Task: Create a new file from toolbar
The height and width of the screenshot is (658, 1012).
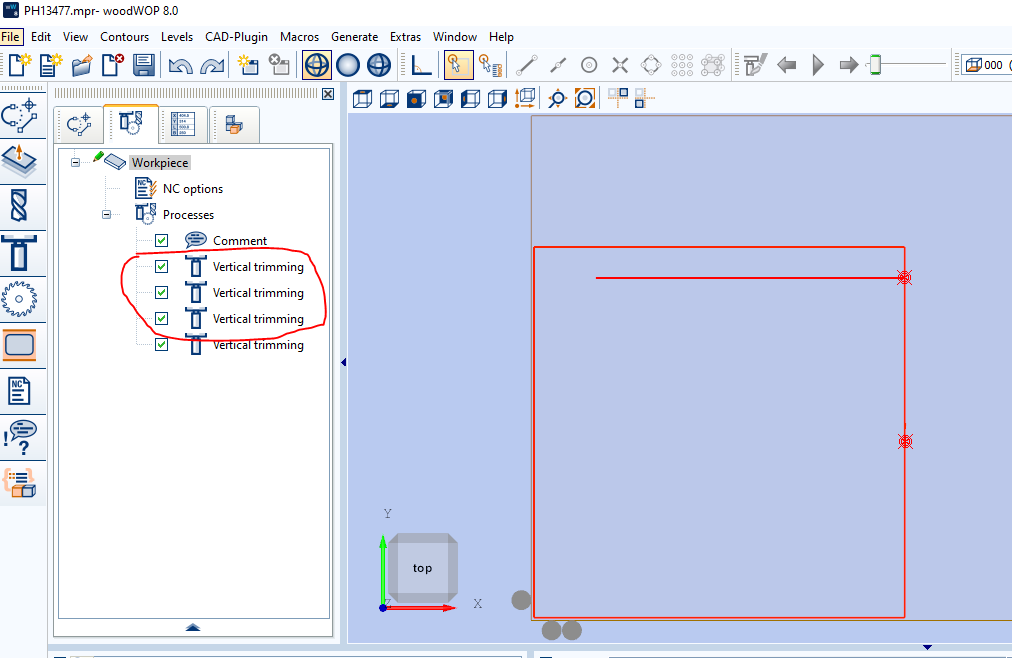Action: coord(20,65)
